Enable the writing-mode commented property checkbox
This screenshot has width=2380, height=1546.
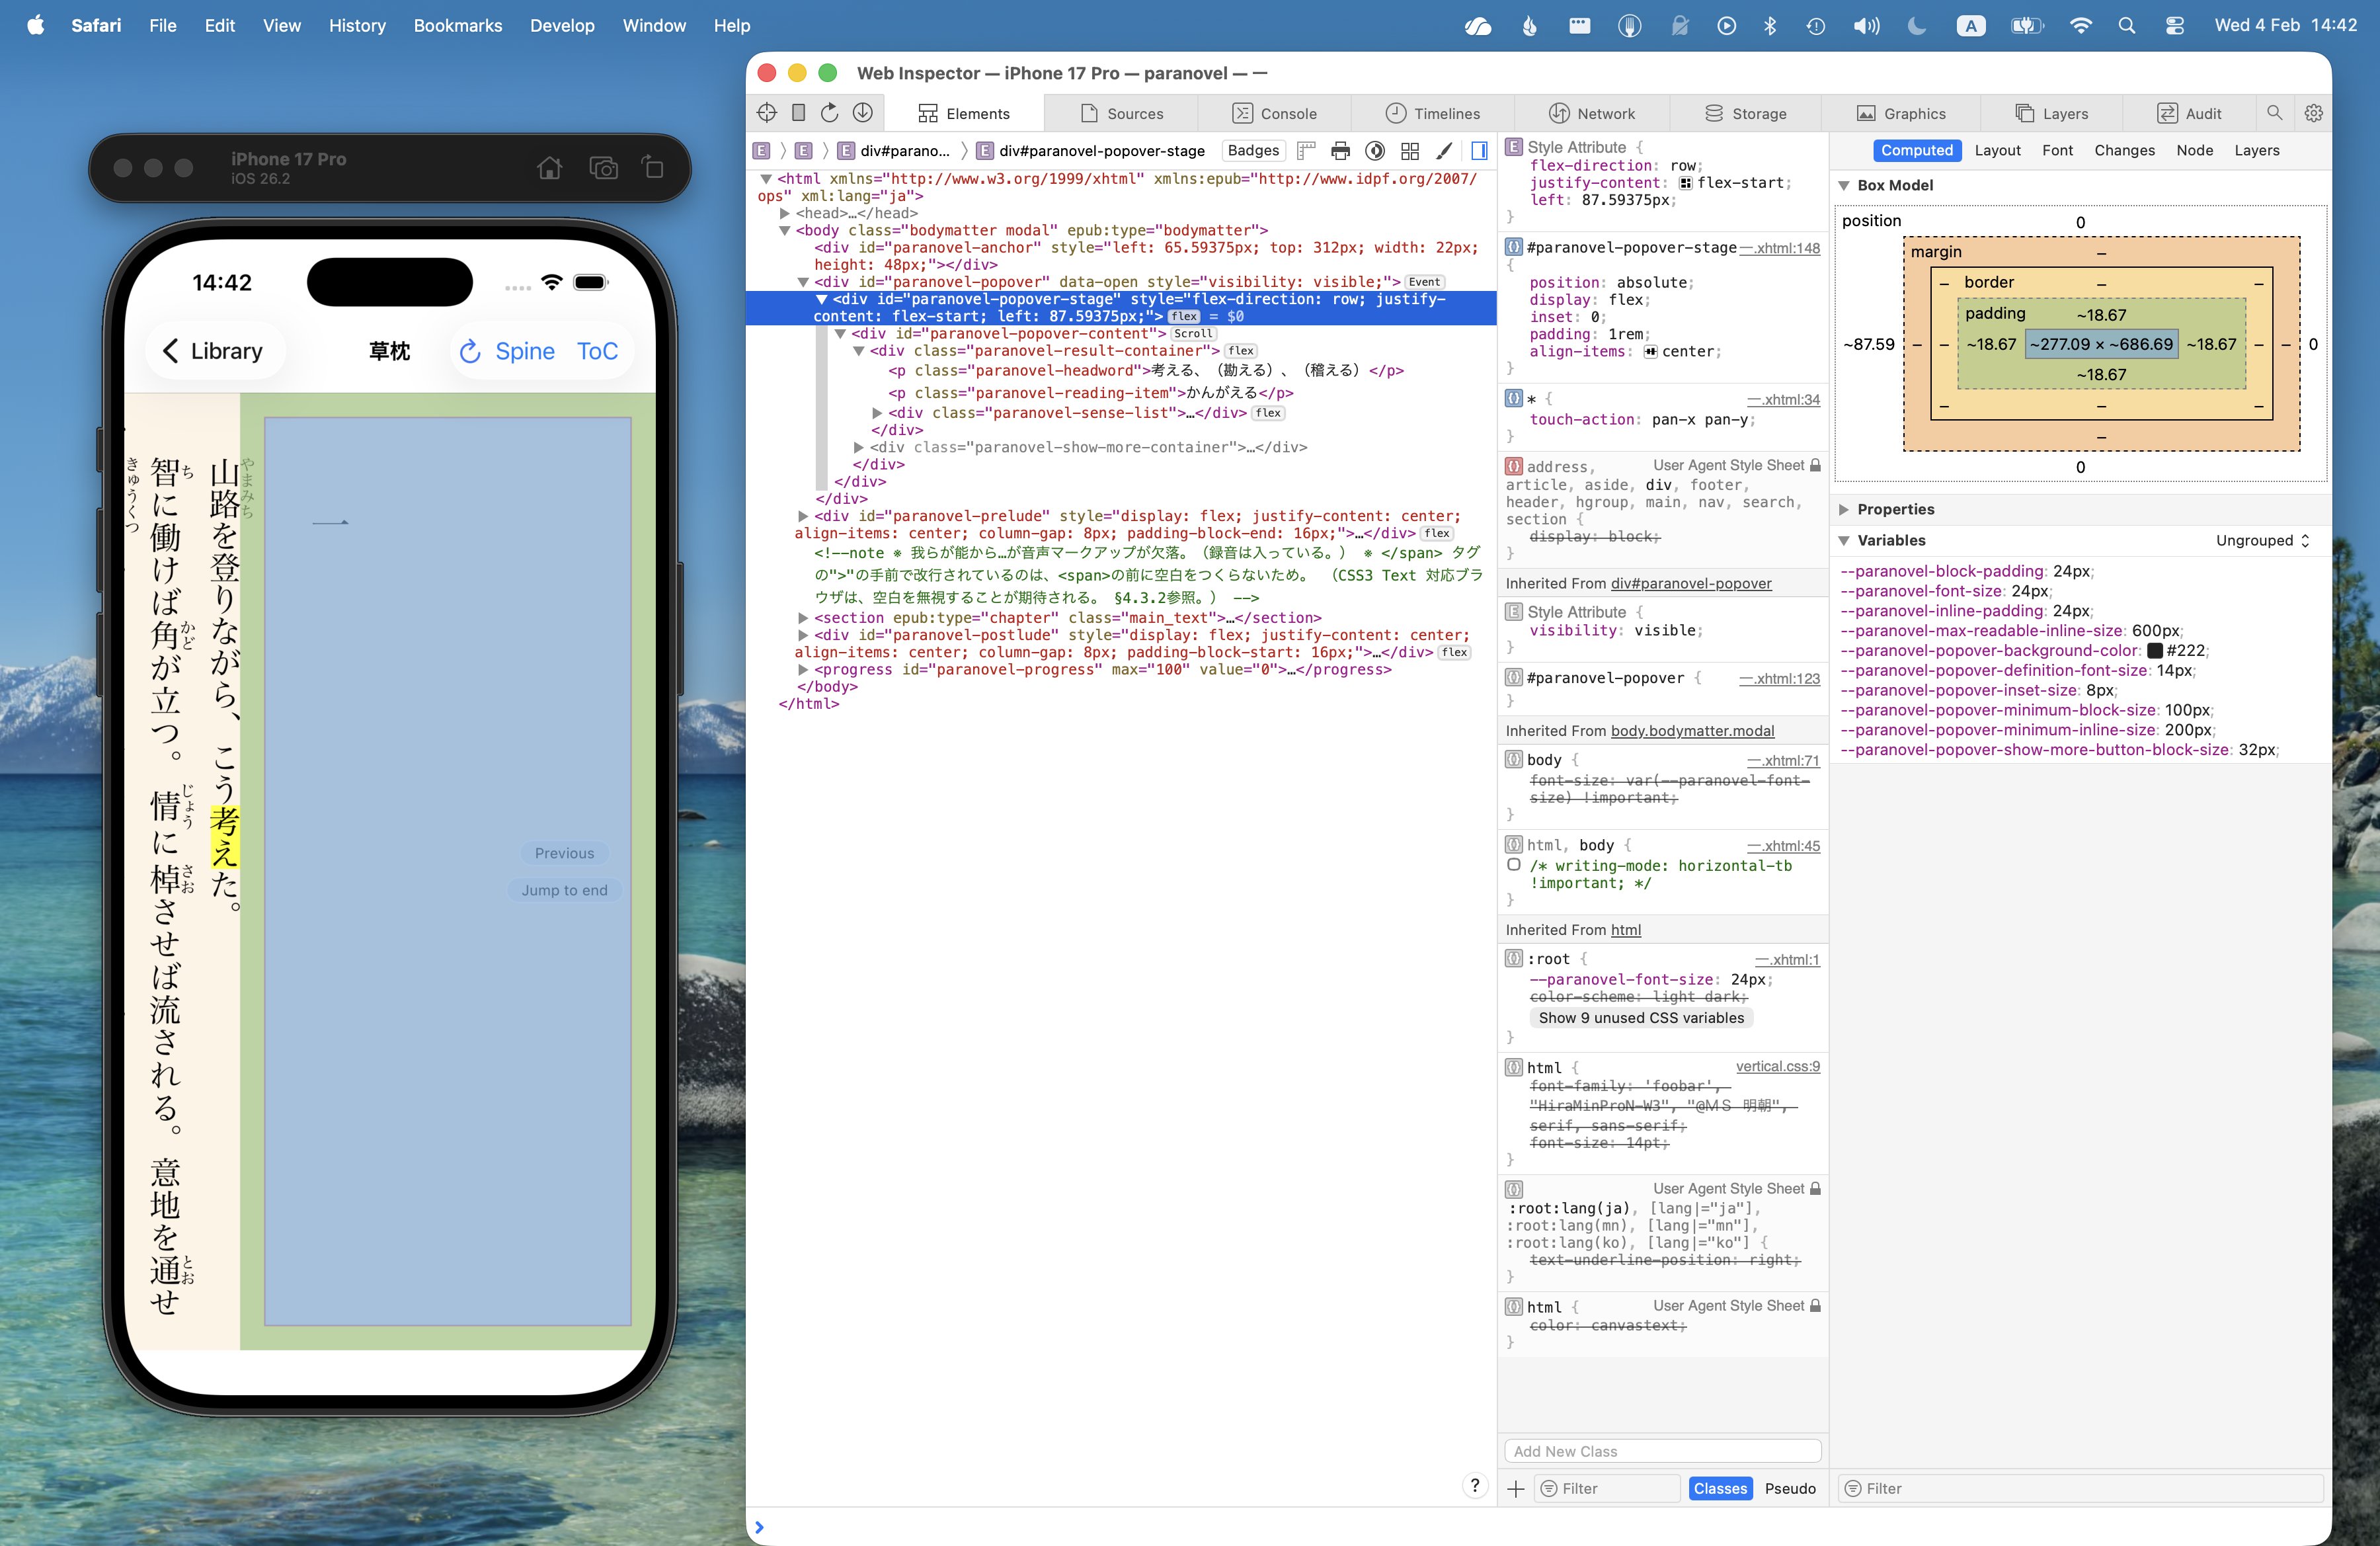coord(1513,866)
